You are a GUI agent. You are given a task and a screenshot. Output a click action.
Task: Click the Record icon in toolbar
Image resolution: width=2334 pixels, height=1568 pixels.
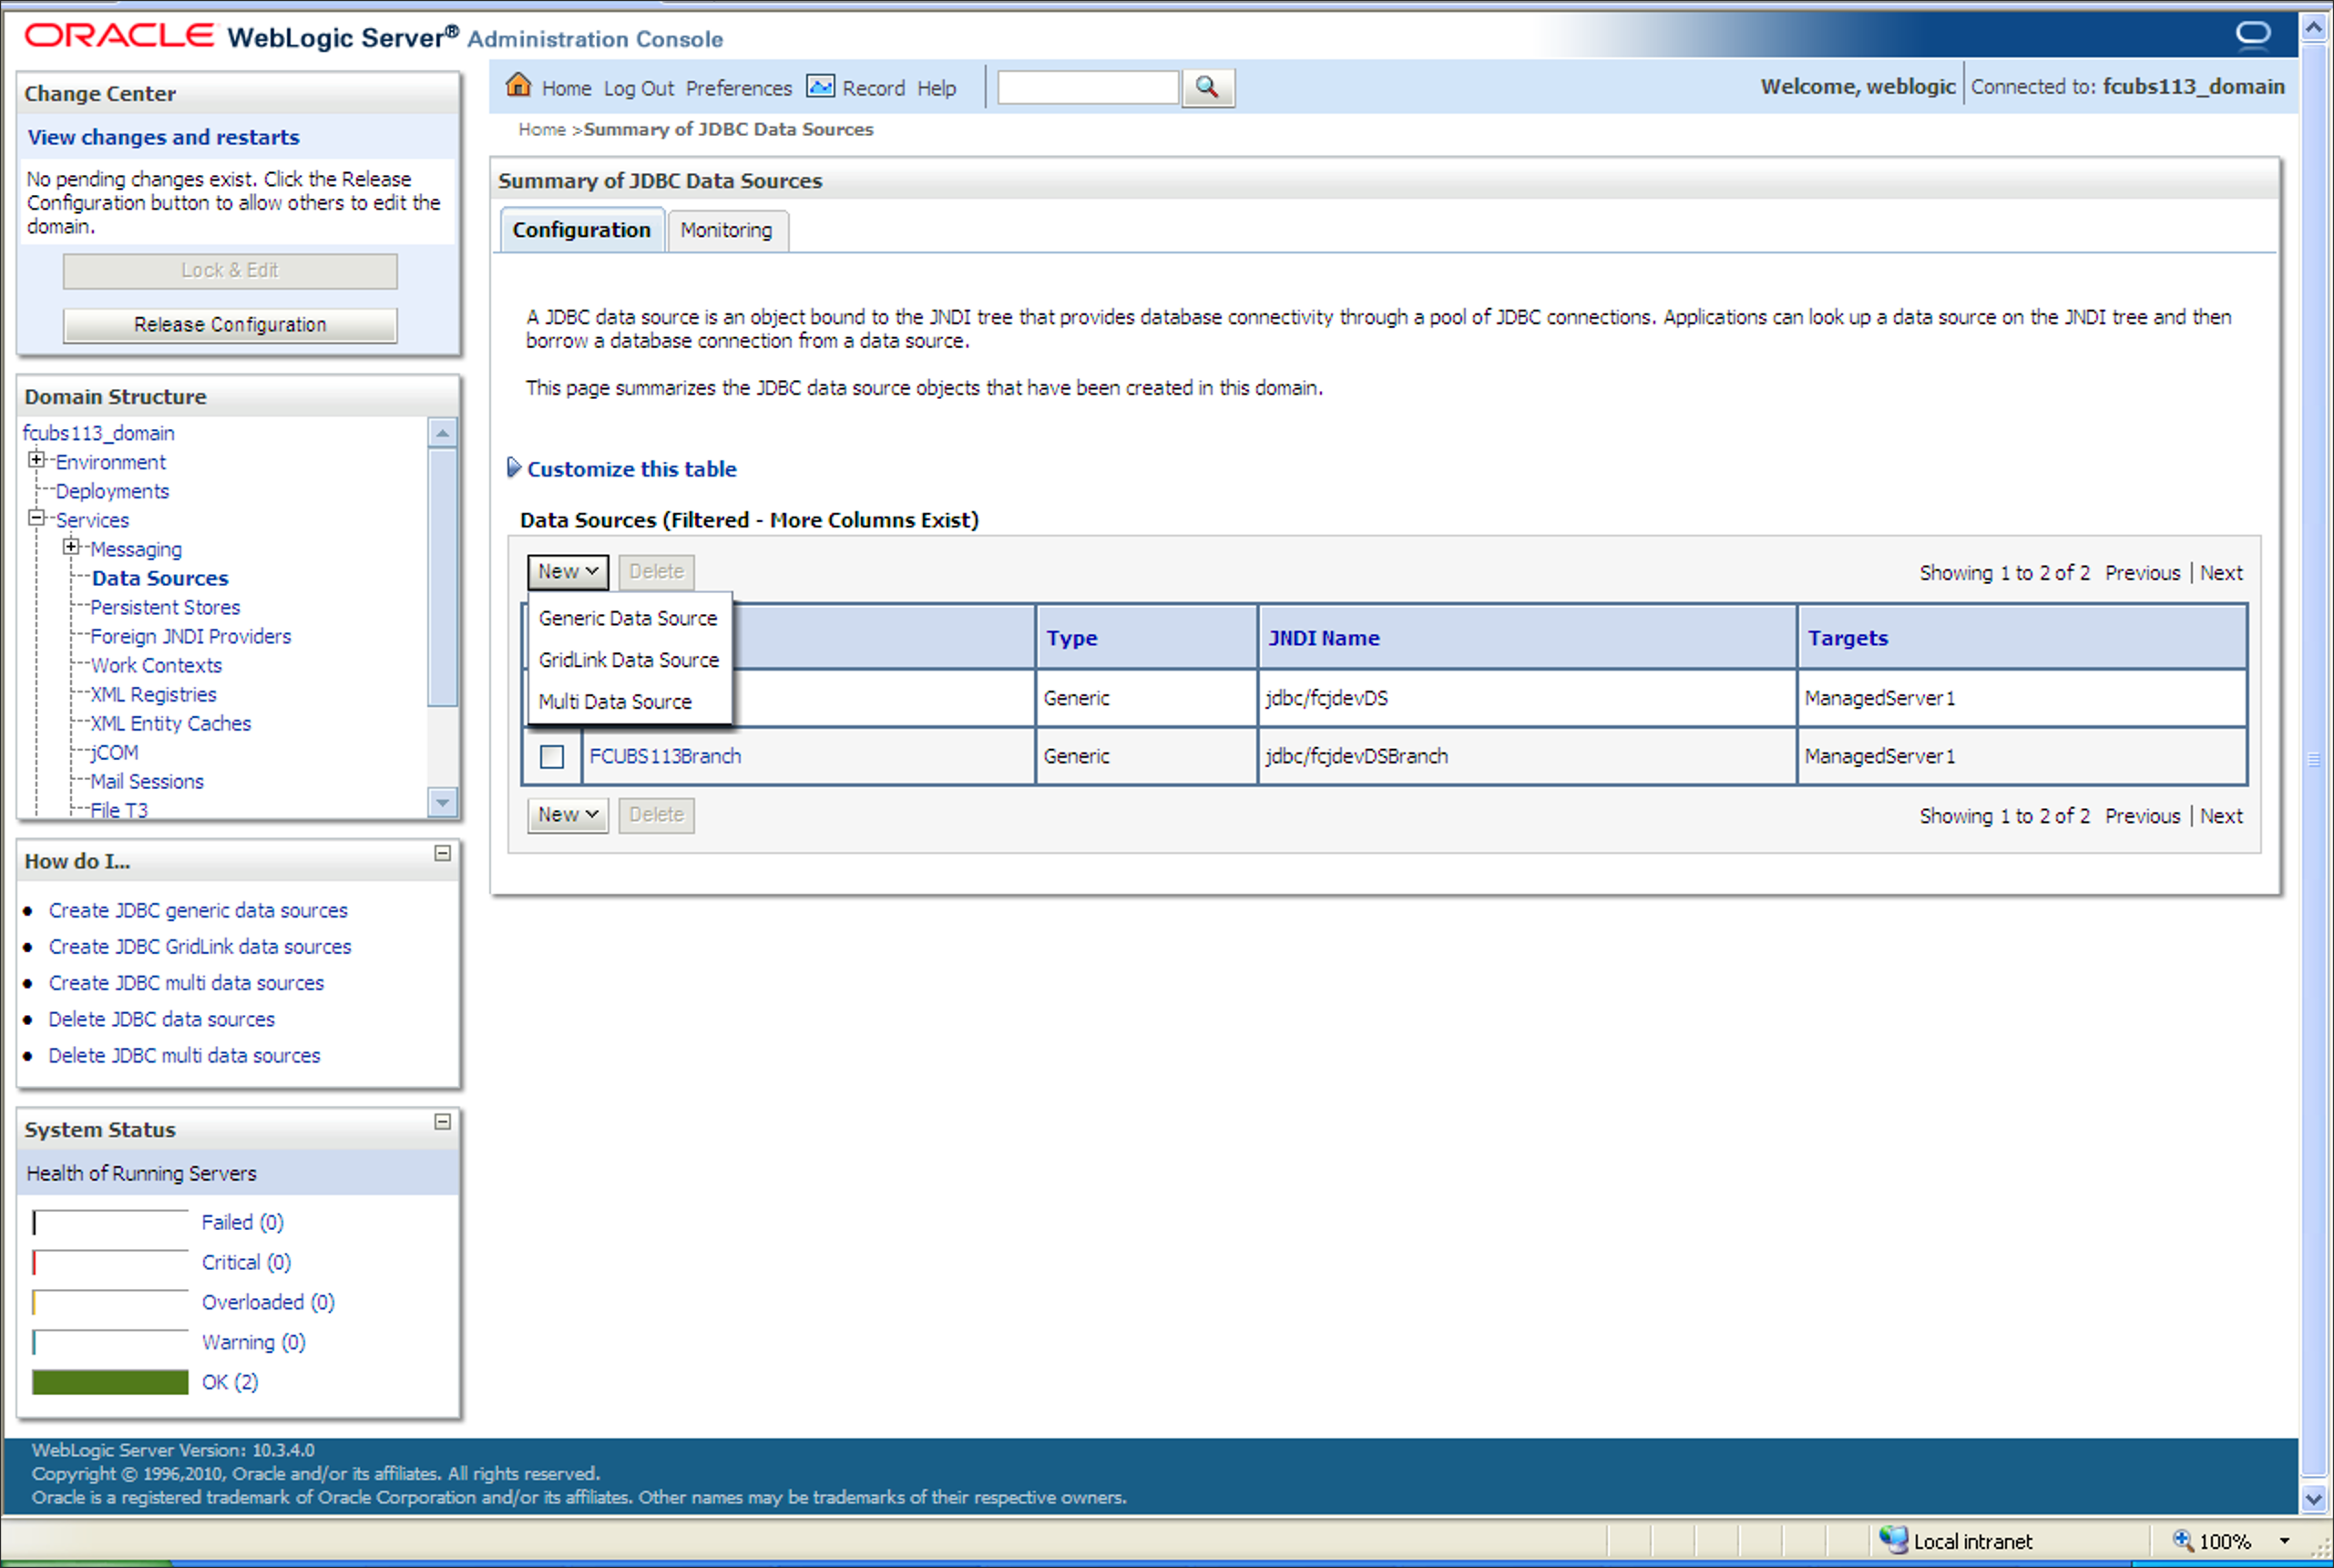tap(820, 87)
